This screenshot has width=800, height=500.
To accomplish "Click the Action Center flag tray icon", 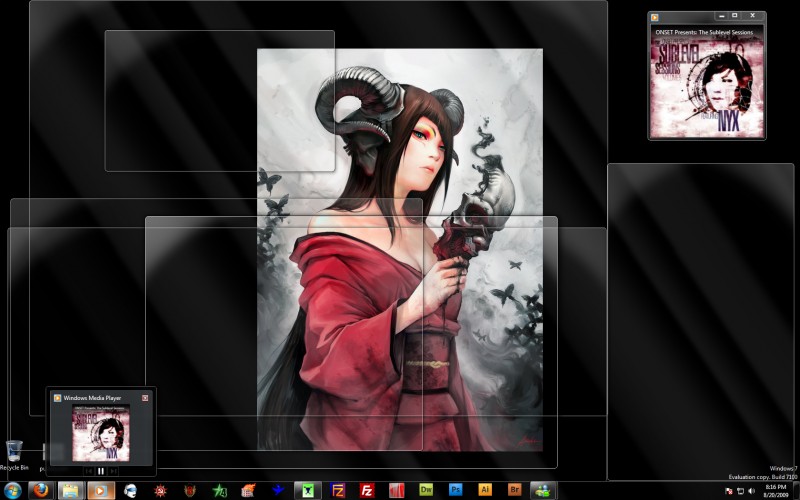I will (729, 491).
